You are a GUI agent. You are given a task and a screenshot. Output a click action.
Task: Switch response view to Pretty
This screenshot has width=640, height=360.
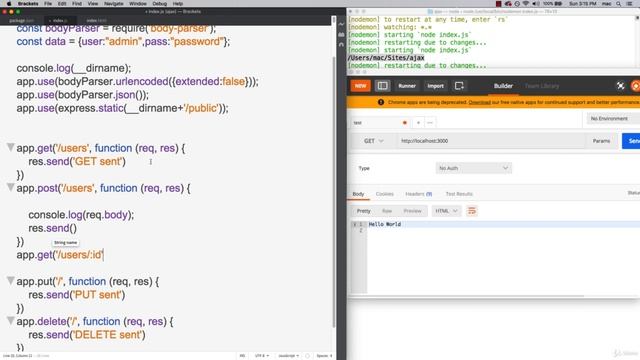[364, 211]
